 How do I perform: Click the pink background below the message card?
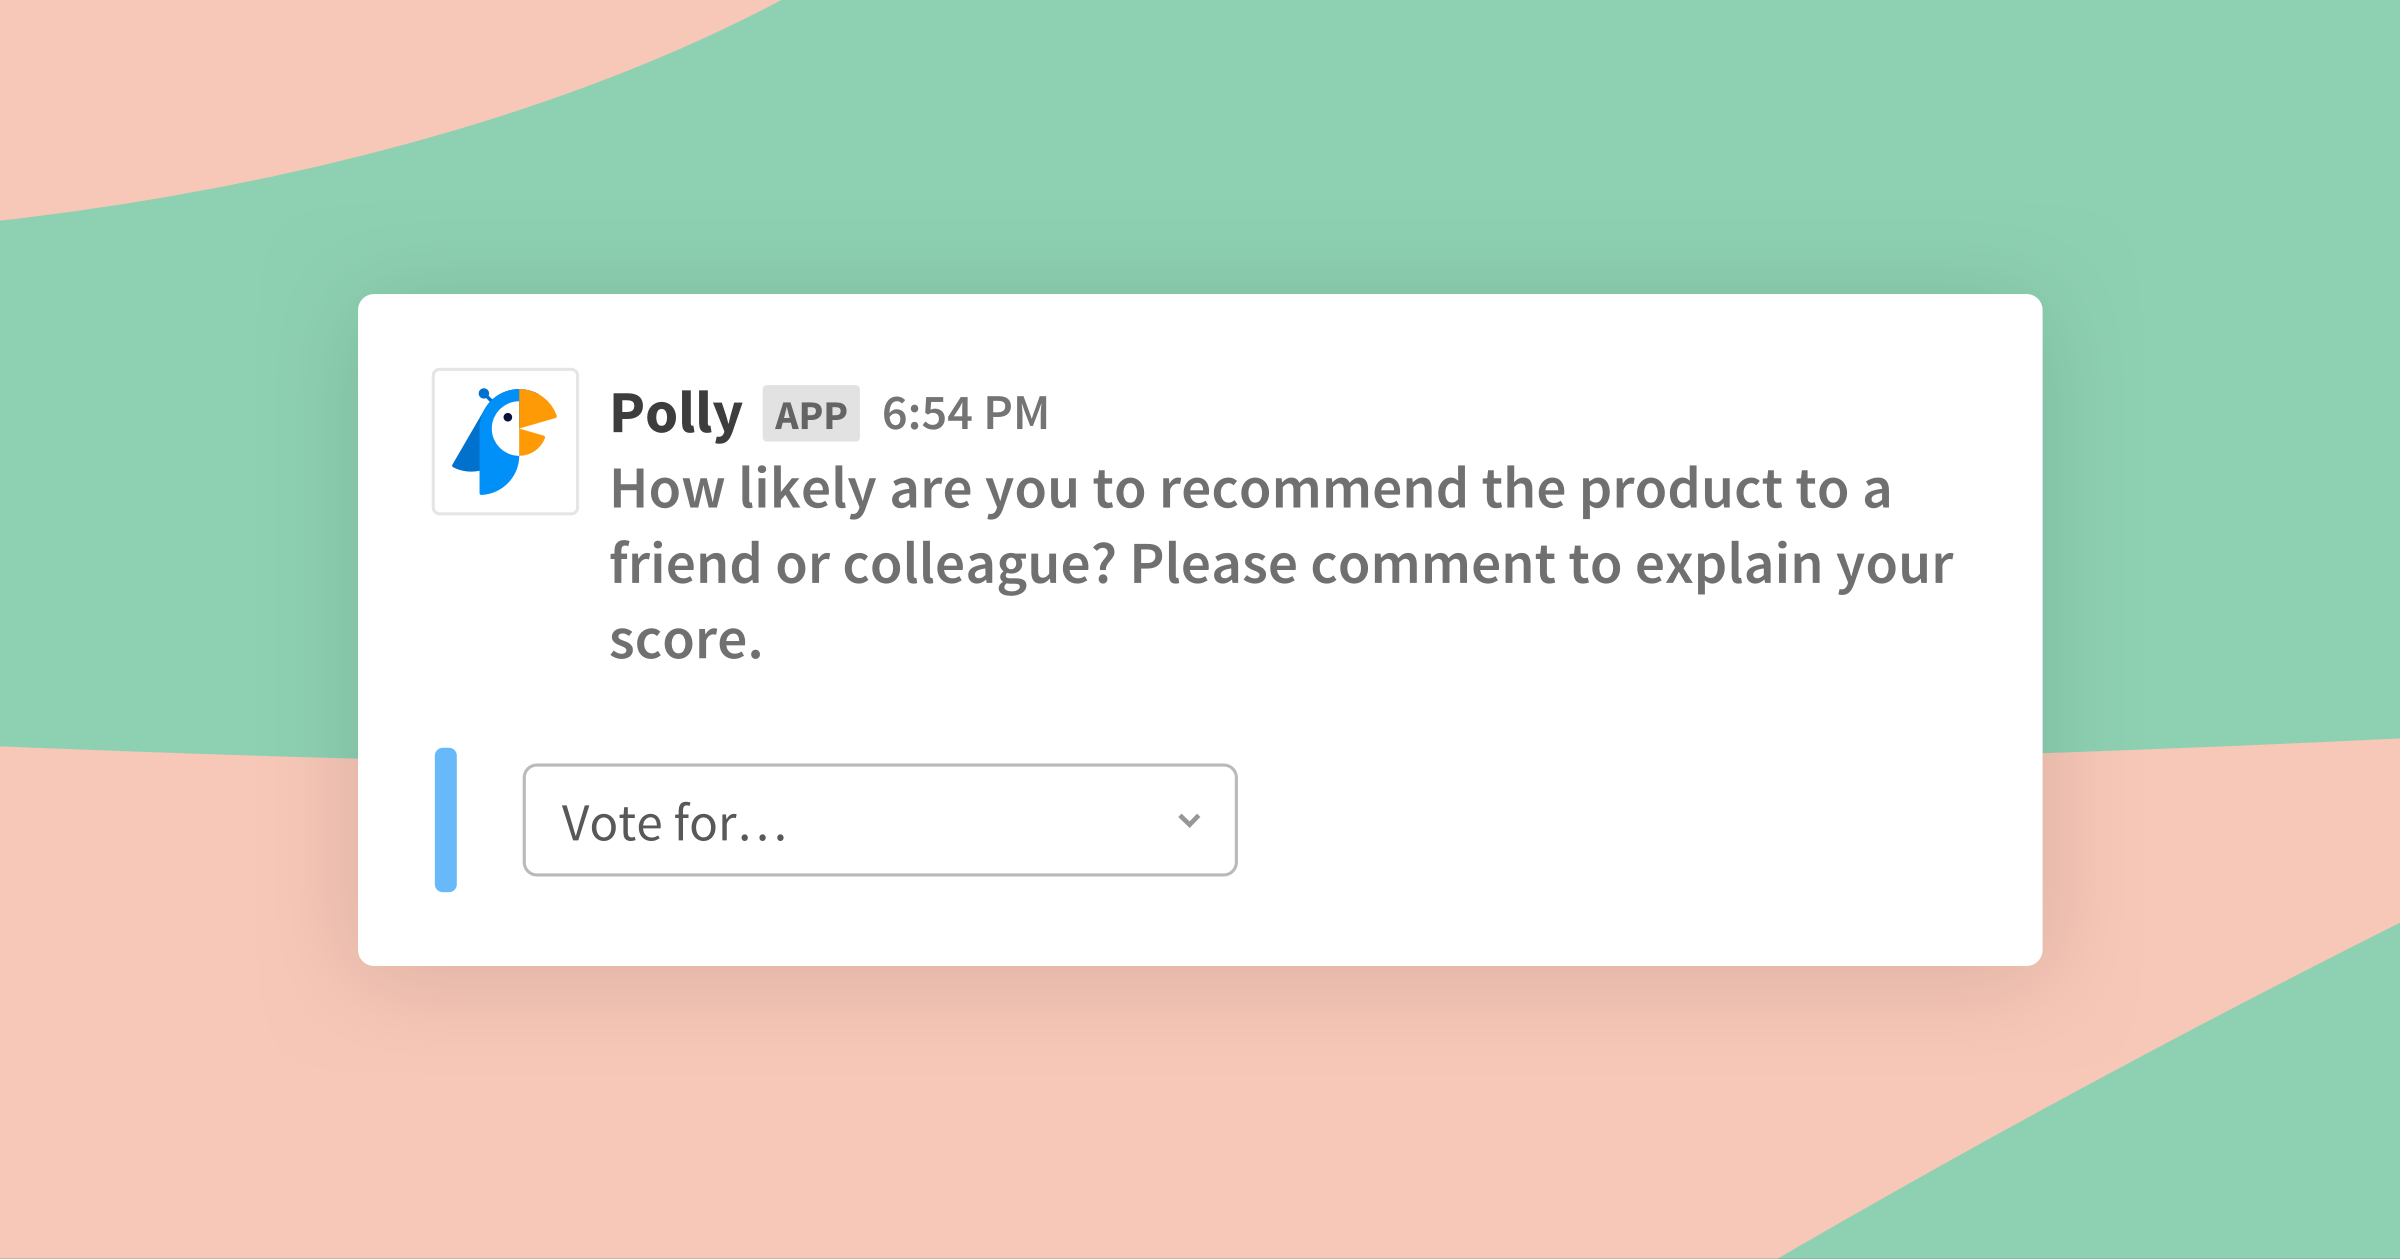(1000, 1110)
